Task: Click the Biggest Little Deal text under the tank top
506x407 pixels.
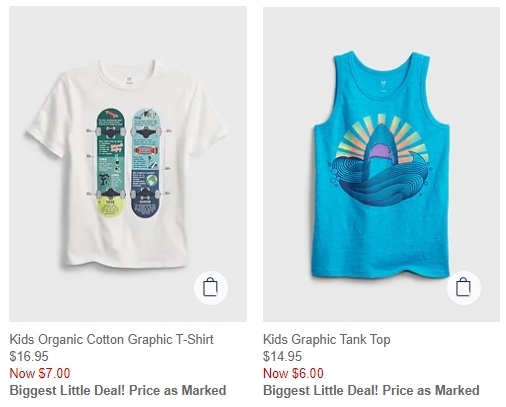Action: pyautogui.click(x=371, y=390)
